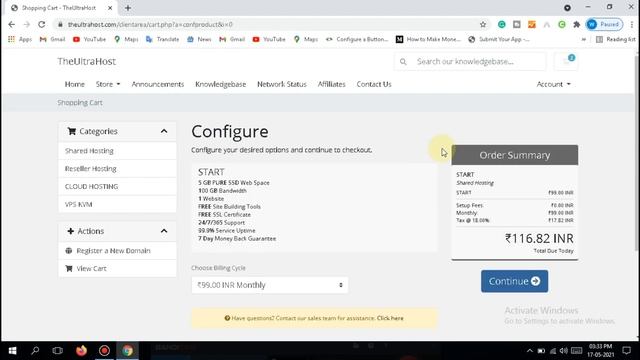Click the taskbar clock and date
The image size is (640, 360).
[600, 351]
